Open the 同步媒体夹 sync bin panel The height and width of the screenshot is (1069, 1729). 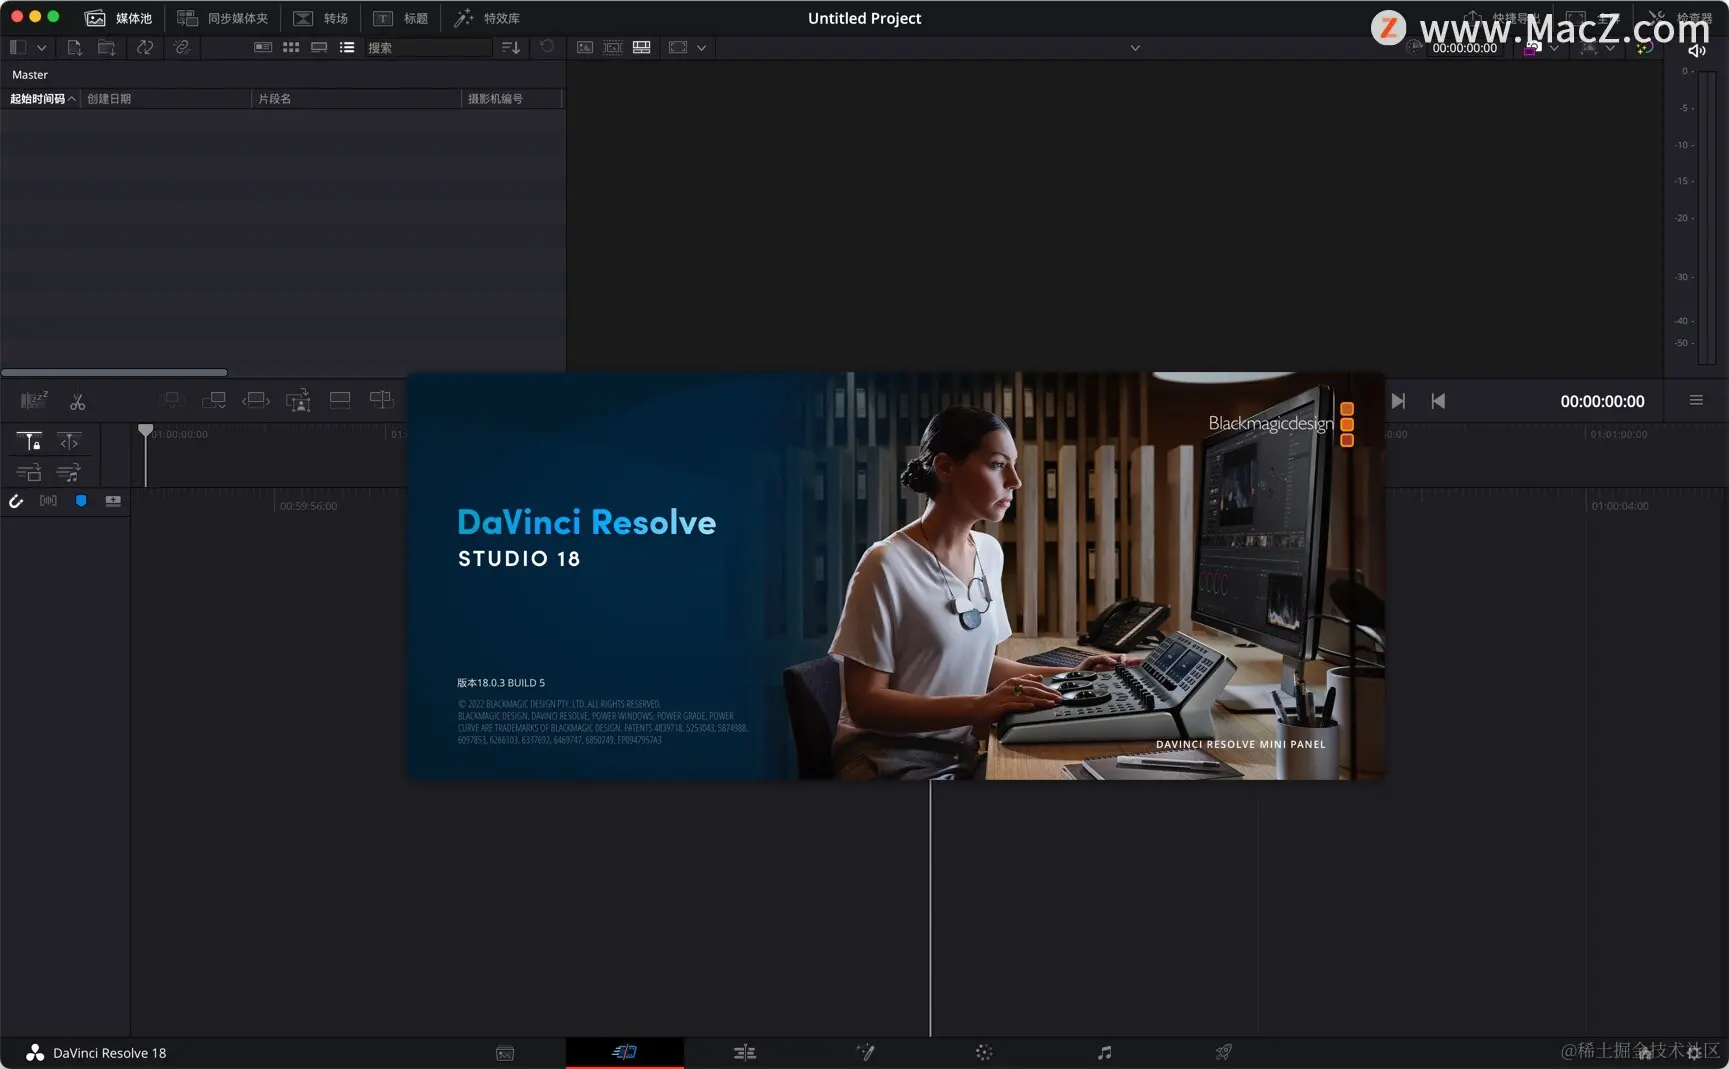[x=222, y=18]
